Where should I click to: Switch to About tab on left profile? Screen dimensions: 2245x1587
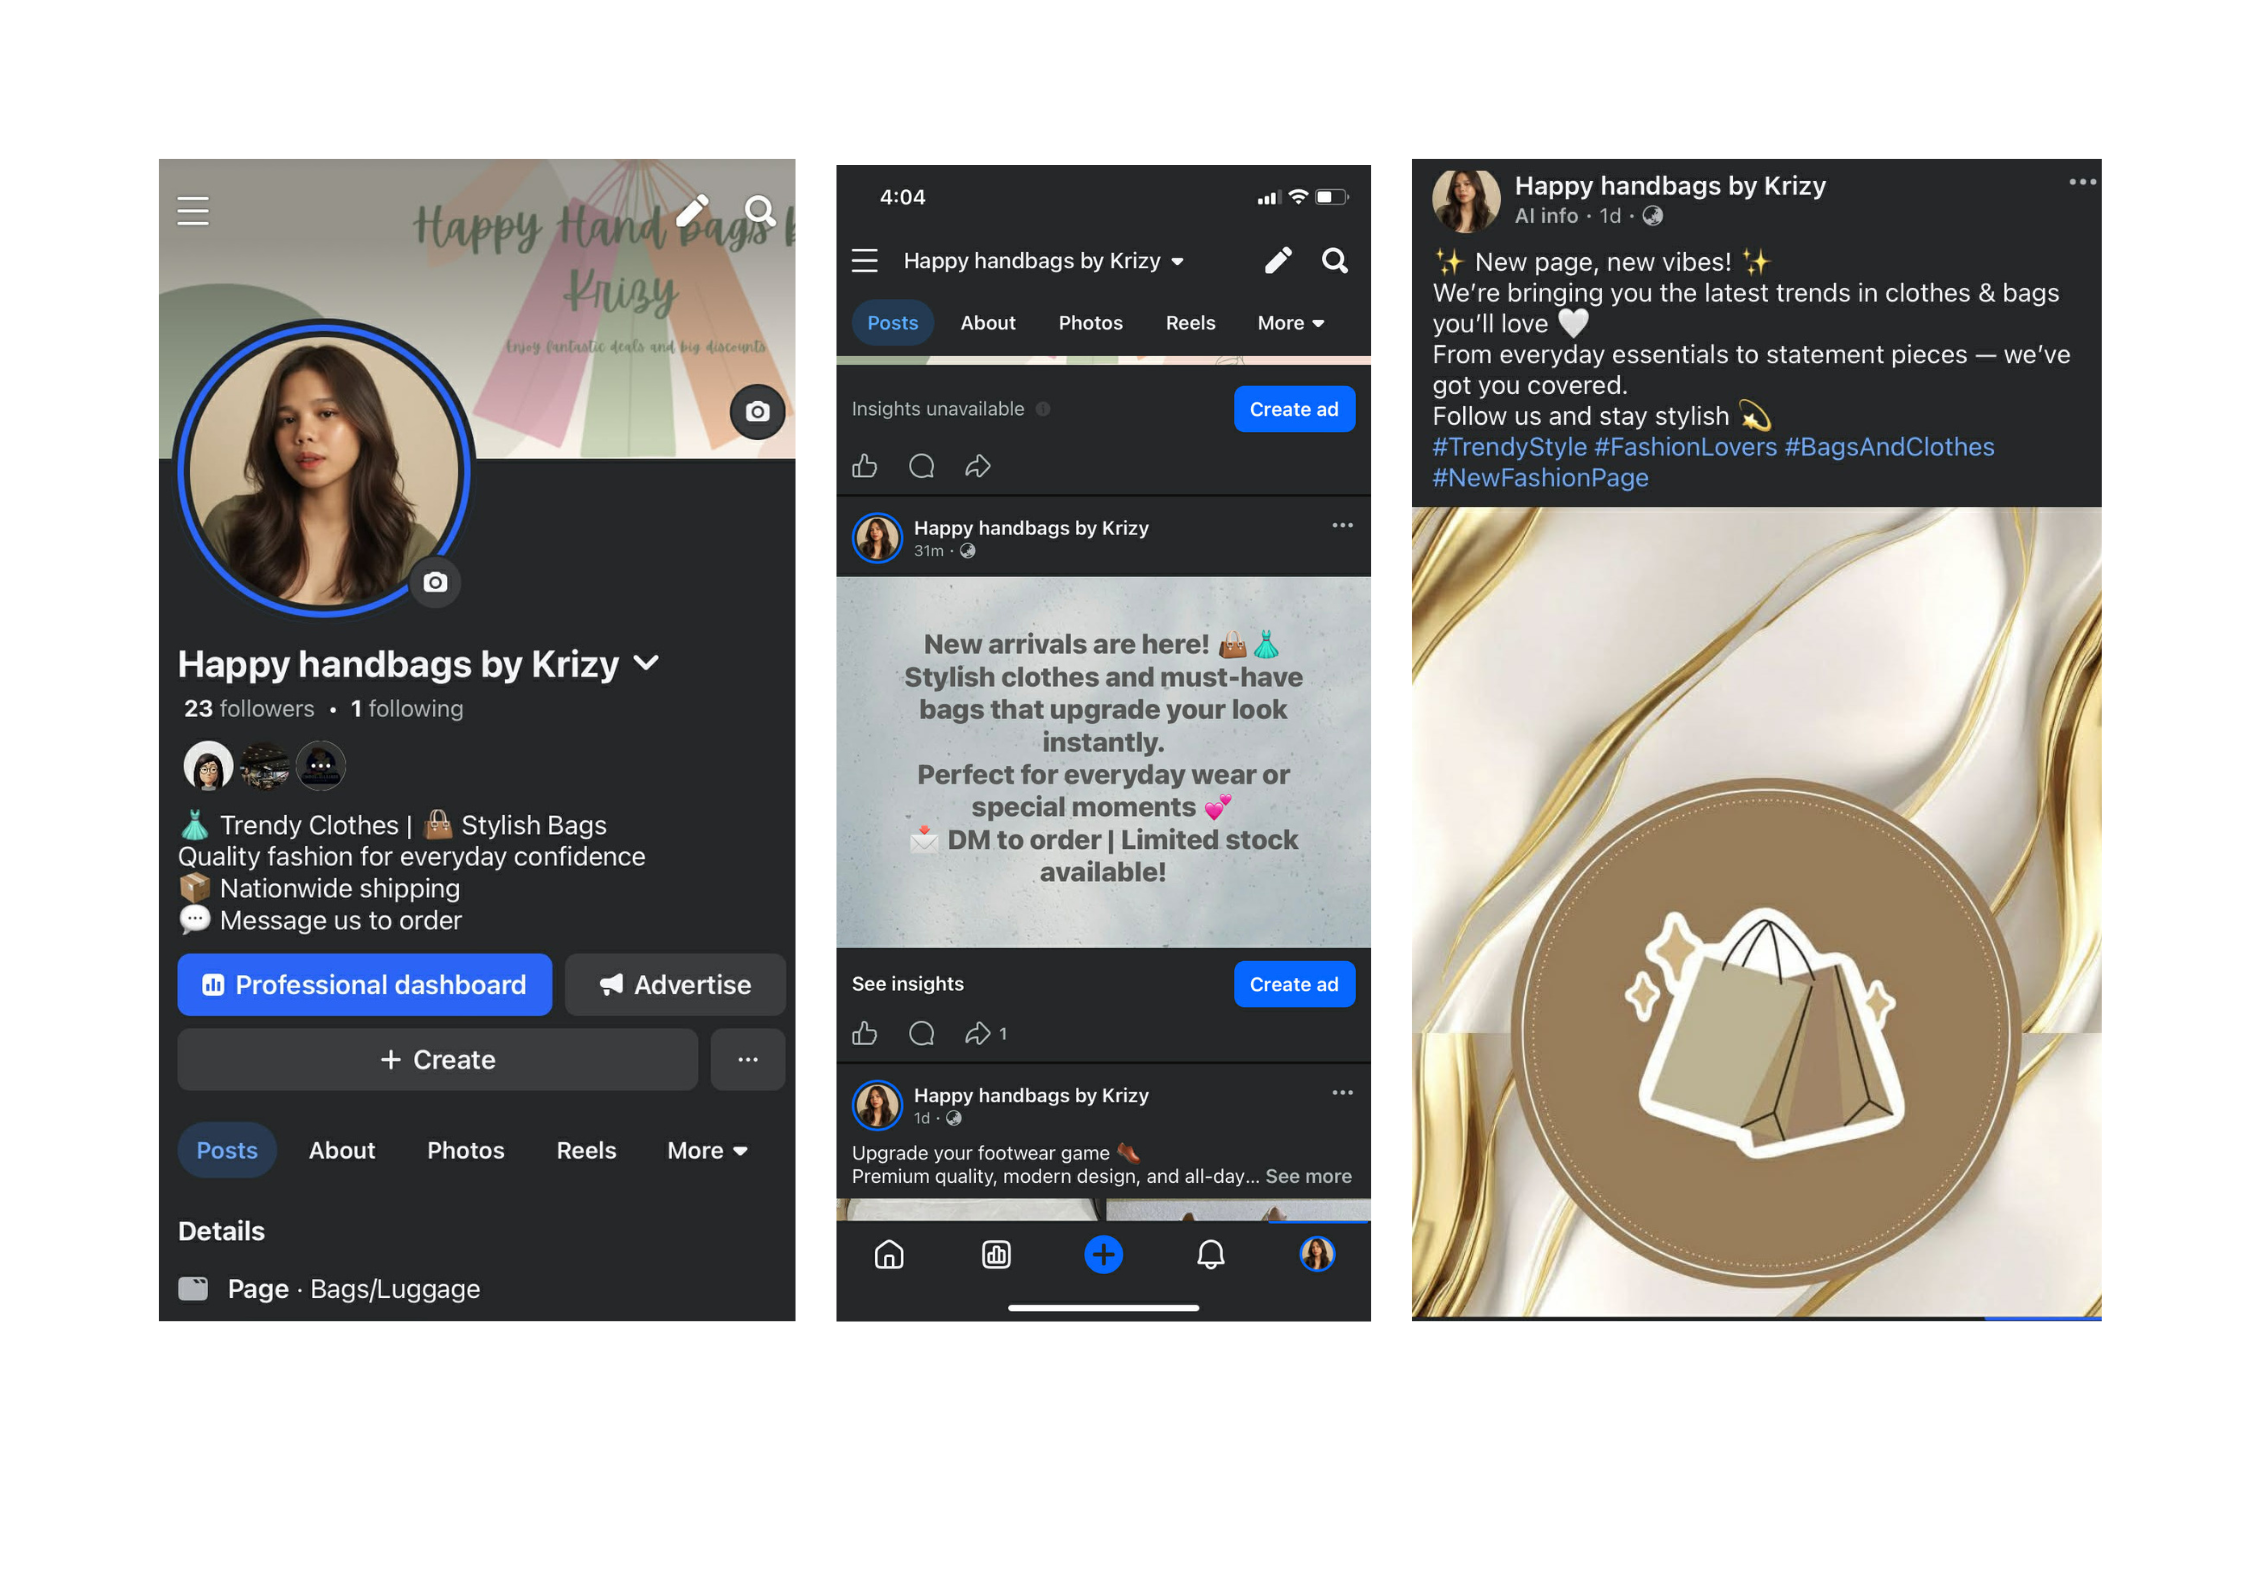pos(342,1150)
